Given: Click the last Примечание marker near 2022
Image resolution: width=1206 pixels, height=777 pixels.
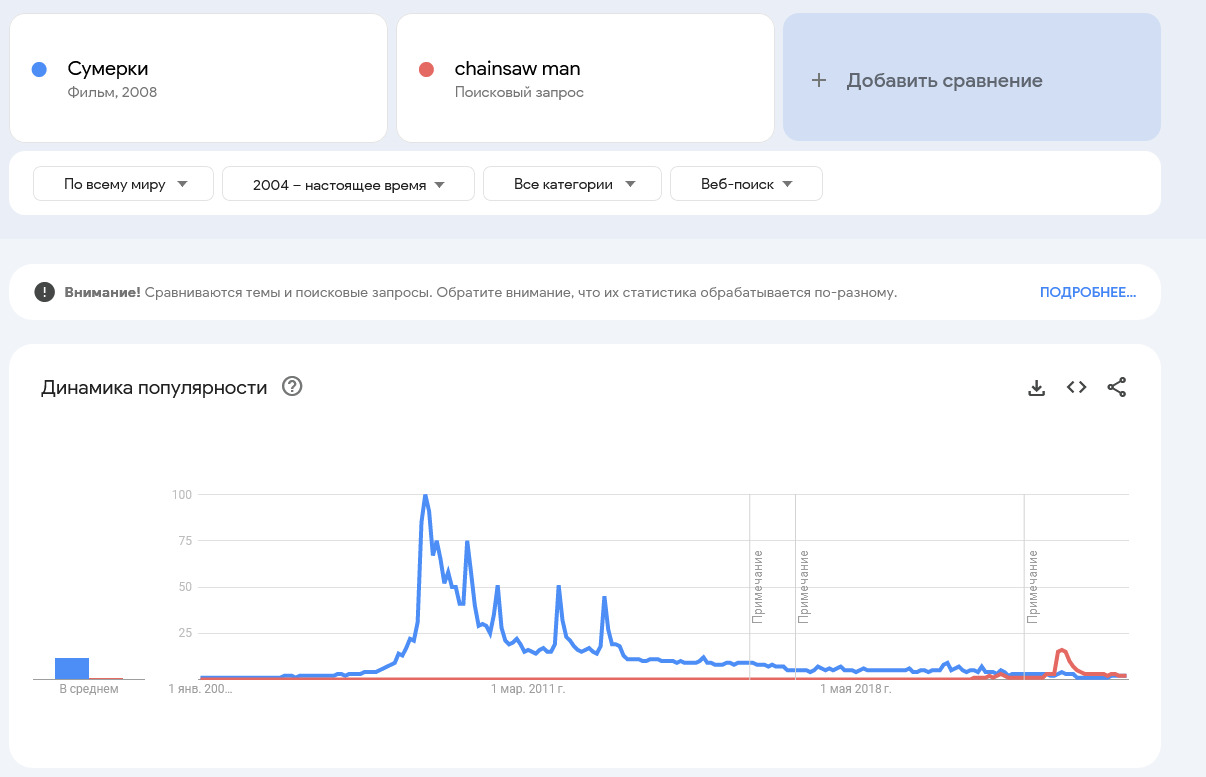Looking at the screenshot, I should point(1032,586).
